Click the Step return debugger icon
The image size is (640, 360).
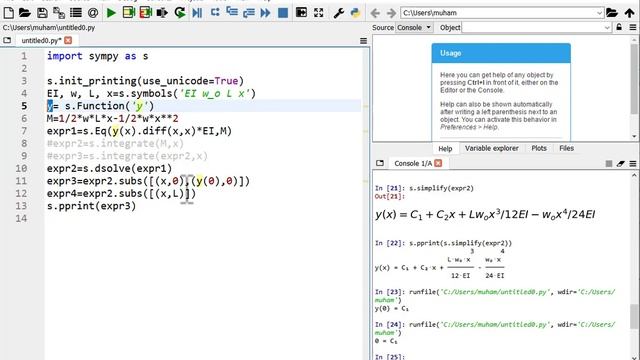249,13
